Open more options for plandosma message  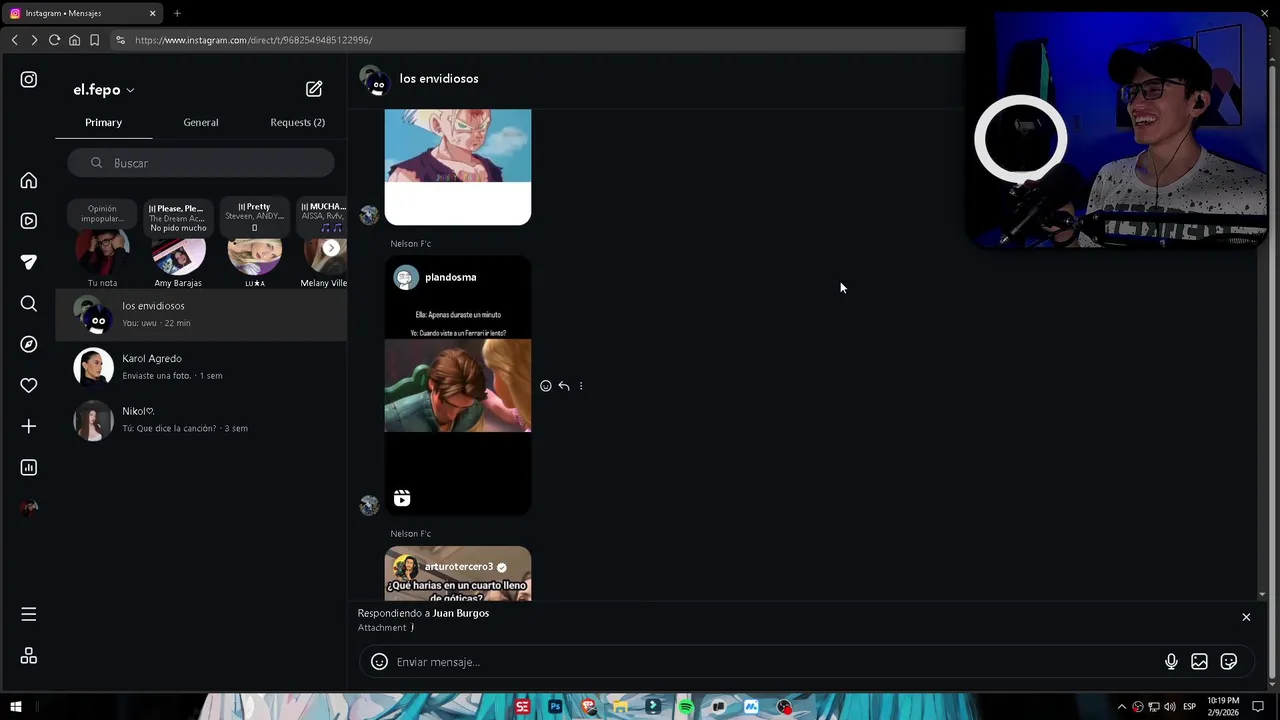tap(581, 386)
